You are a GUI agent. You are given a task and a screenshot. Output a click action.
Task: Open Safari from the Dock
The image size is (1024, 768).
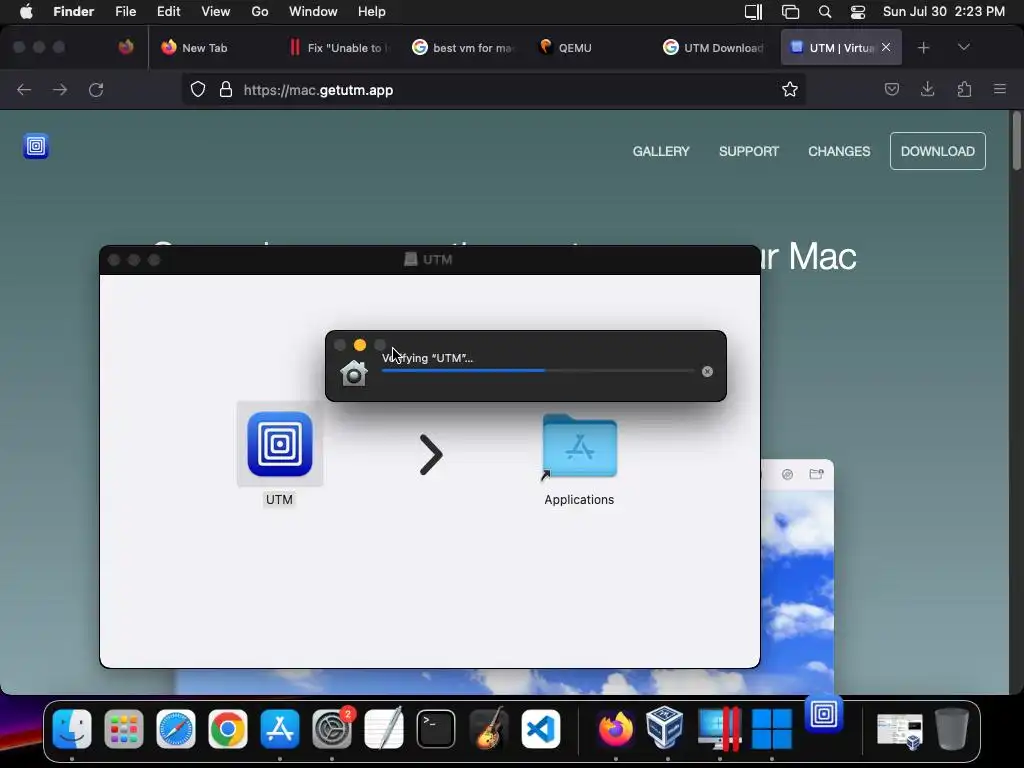(x=176, y=729)
